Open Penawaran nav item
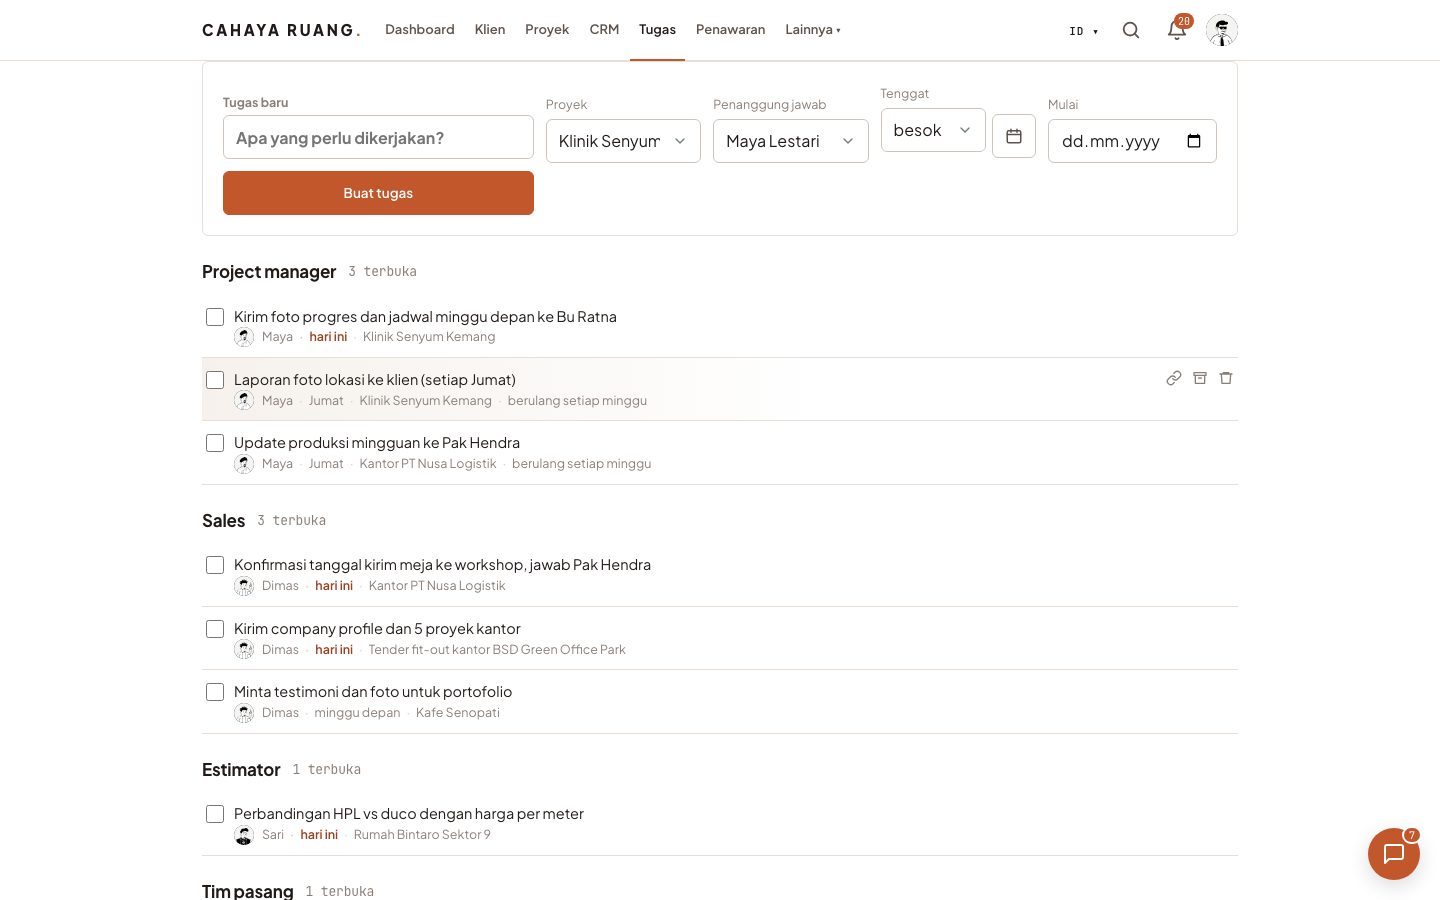The image size is (1440, 900). (x=730, y=30)
